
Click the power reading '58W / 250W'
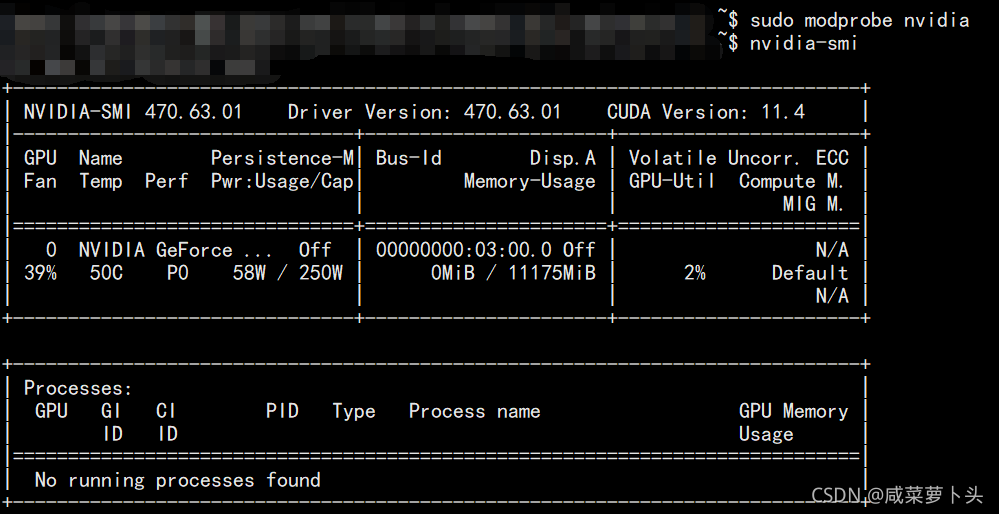coord(287,273)
